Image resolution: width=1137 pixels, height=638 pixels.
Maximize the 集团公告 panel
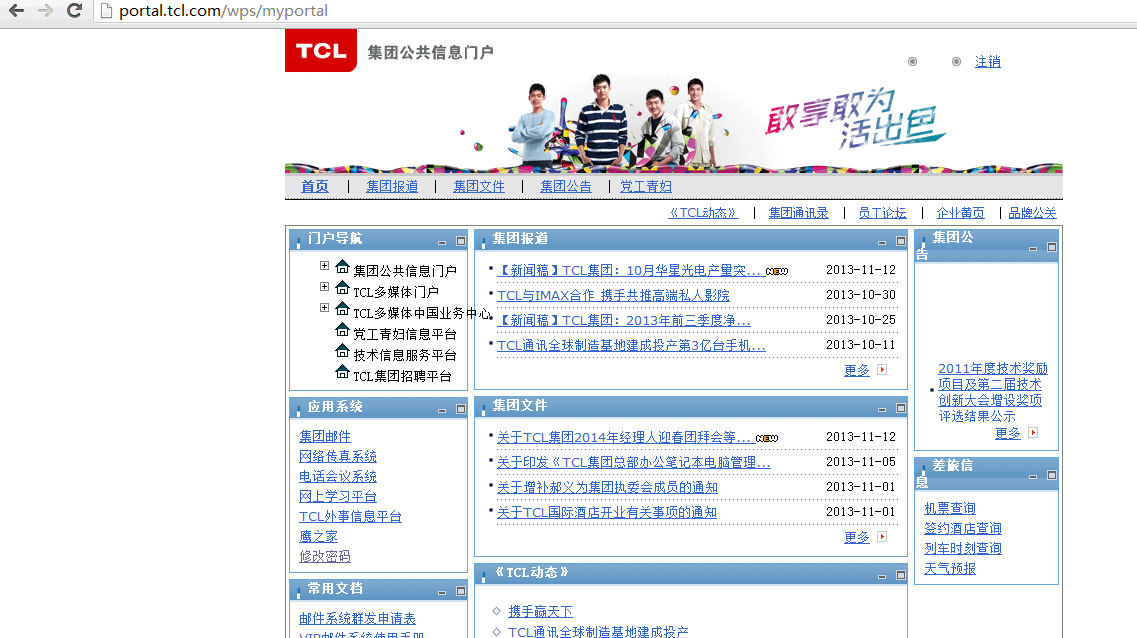(x=1051, y=247)
